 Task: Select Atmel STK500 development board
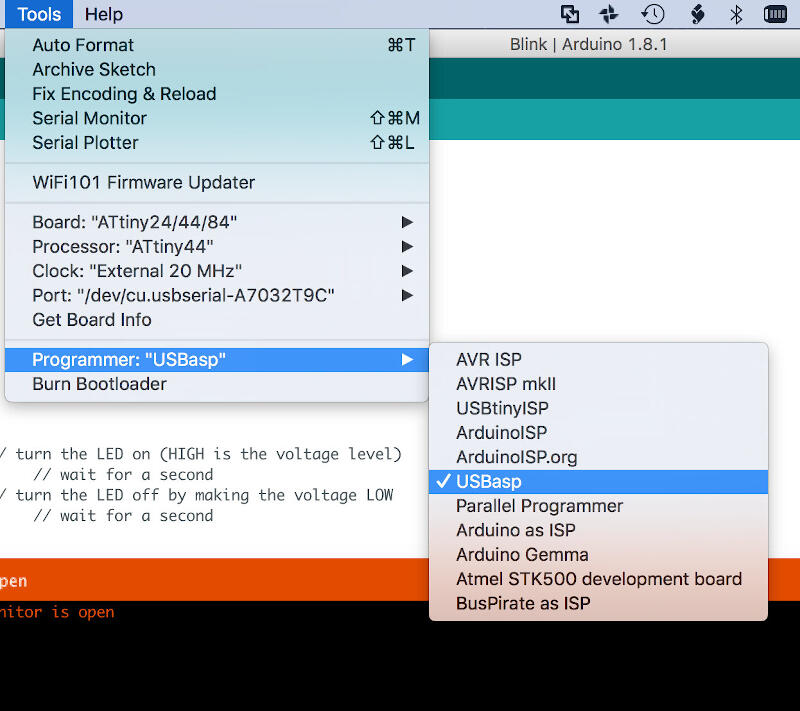click(598, 579)
